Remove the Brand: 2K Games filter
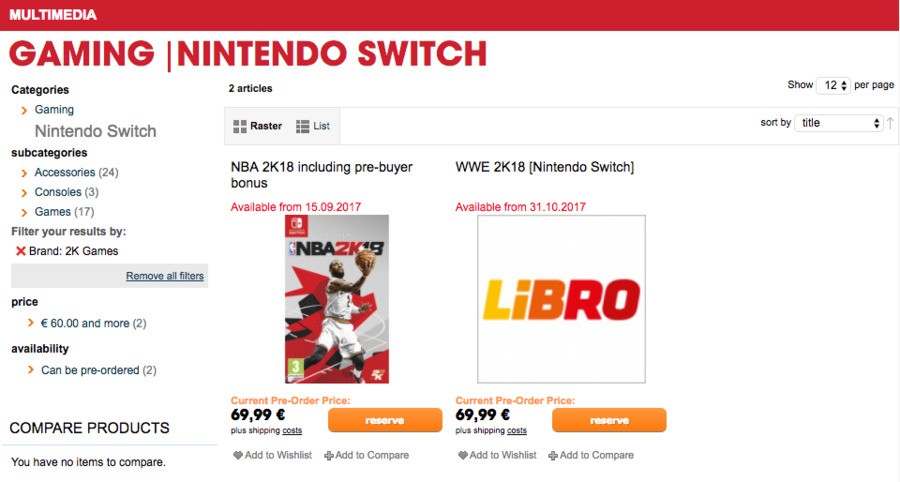 click(x=21, y=251)
